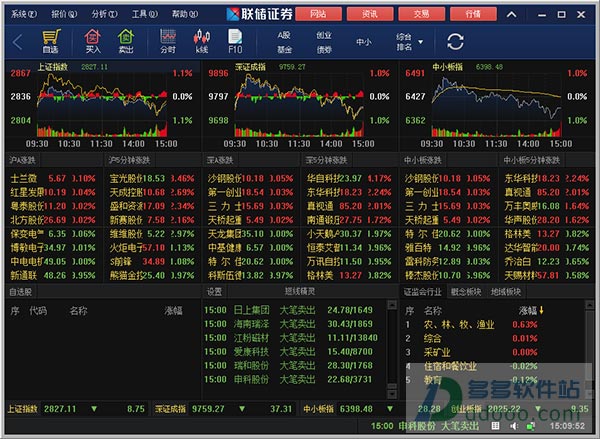Click the red 交易 button

pyautogui.click(x=421, y=14)
